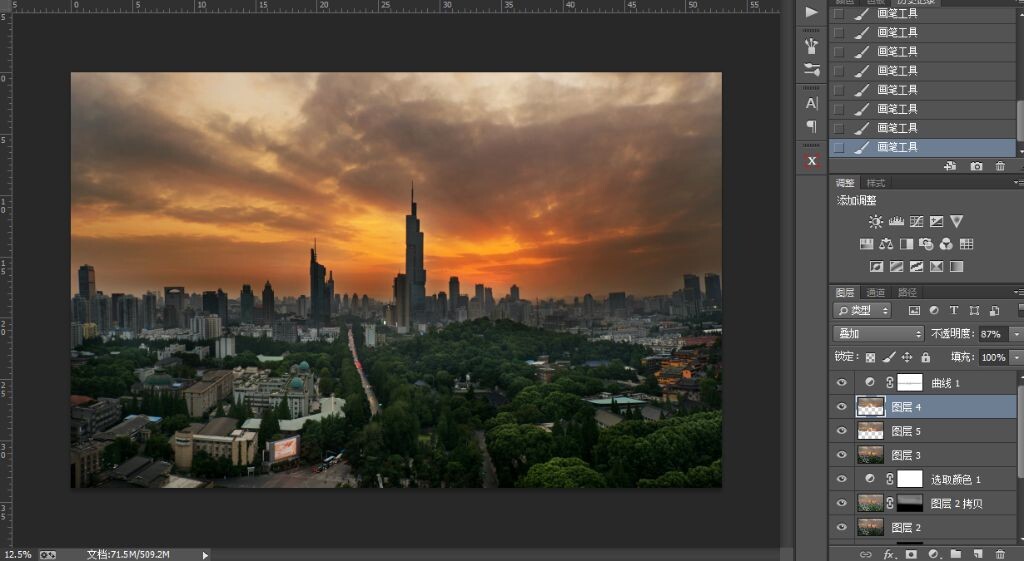Link layers with the chain icon

coord(866,554)
